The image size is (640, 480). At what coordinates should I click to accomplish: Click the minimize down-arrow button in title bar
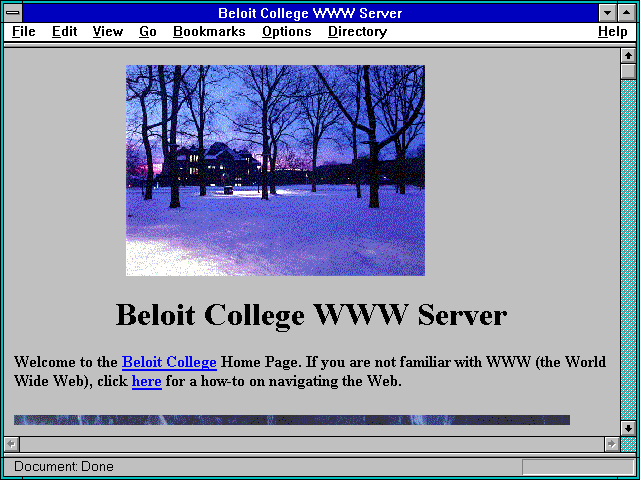pos(608,13)
